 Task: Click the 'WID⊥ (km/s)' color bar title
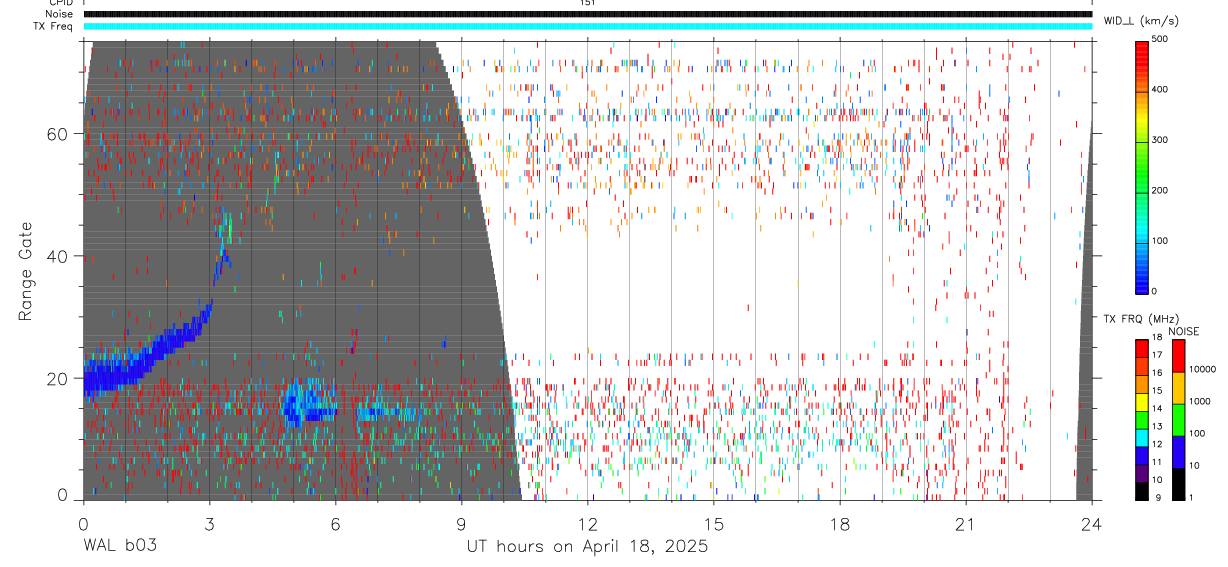[x=1143, y=20]
